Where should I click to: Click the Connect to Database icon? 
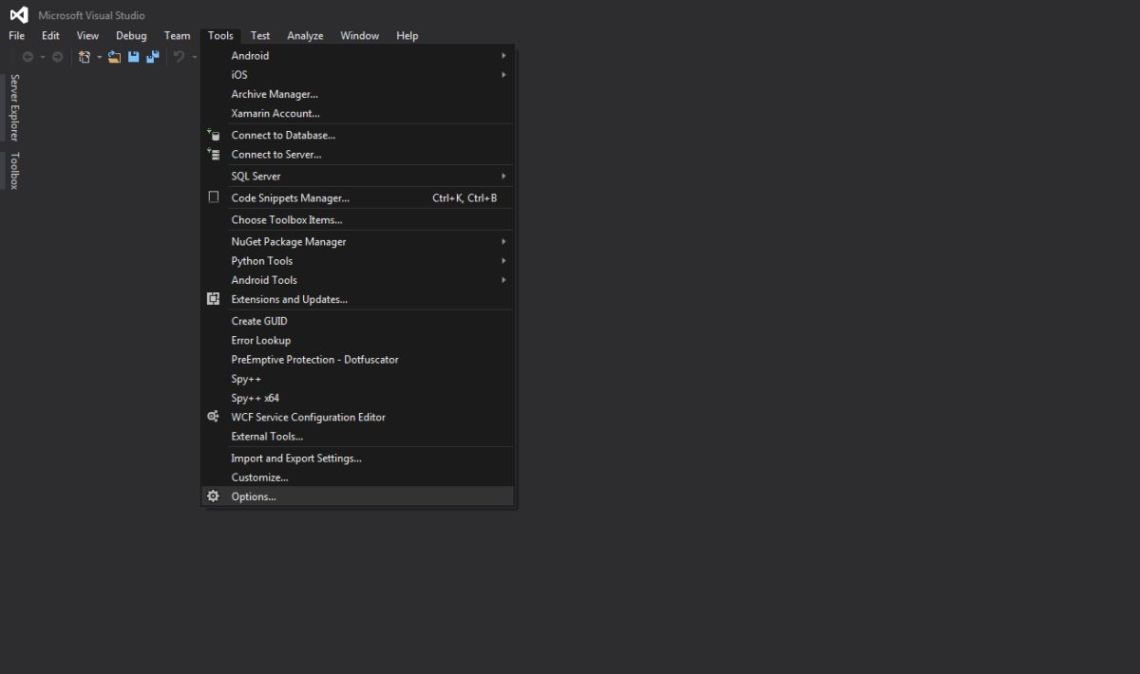tap(212, 135)
